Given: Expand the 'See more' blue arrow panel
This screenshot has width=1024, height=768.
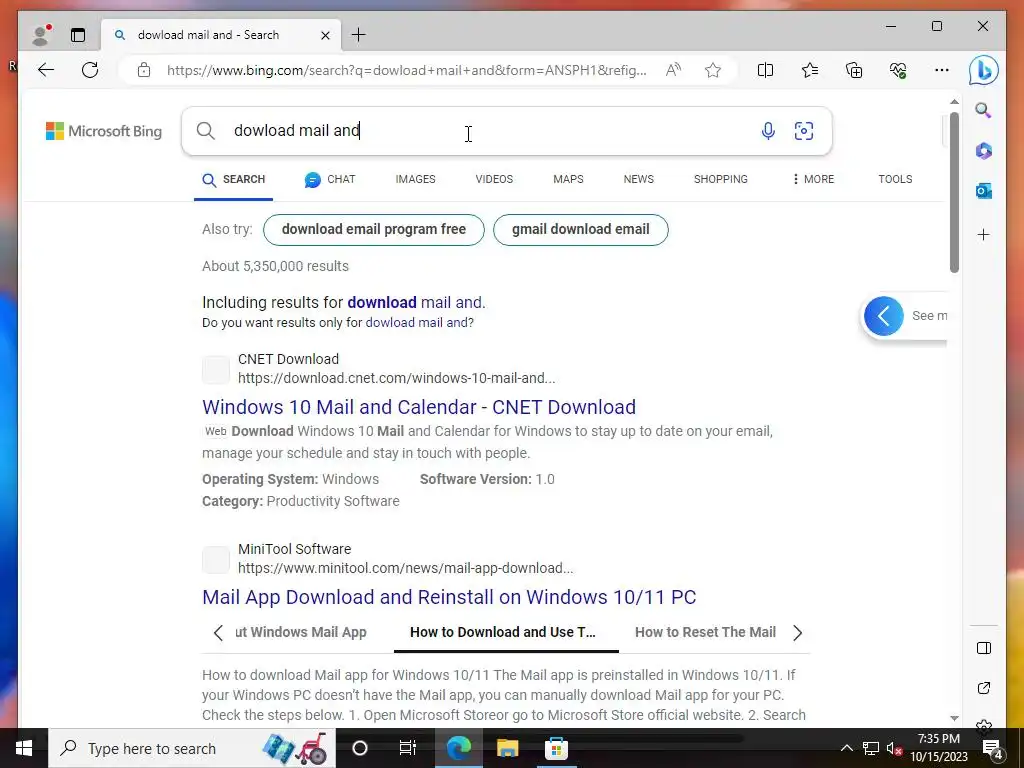Looking at the screenshot, I should click(x=884, y=316).
